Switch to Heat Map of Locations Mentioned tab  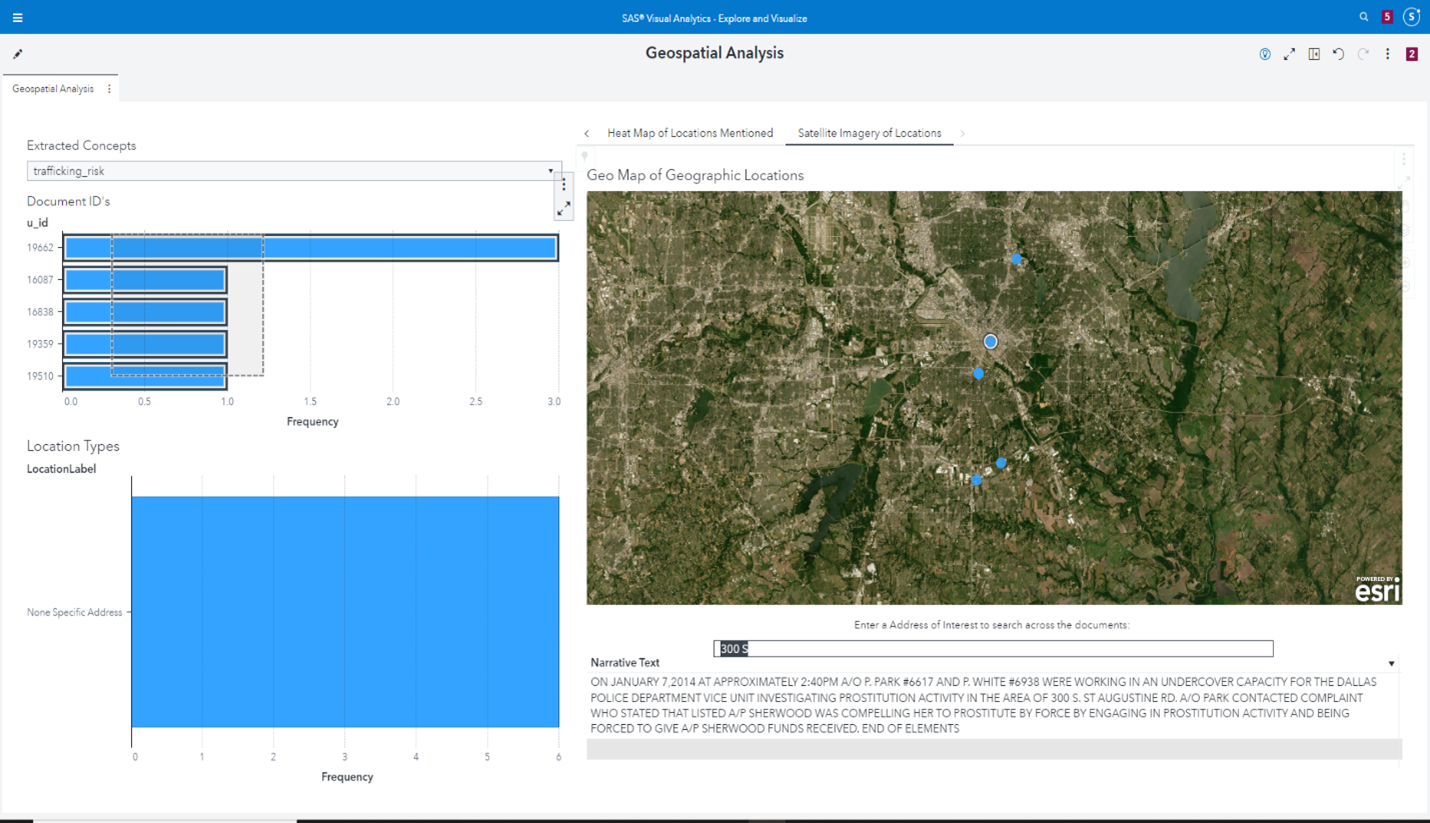690,133
